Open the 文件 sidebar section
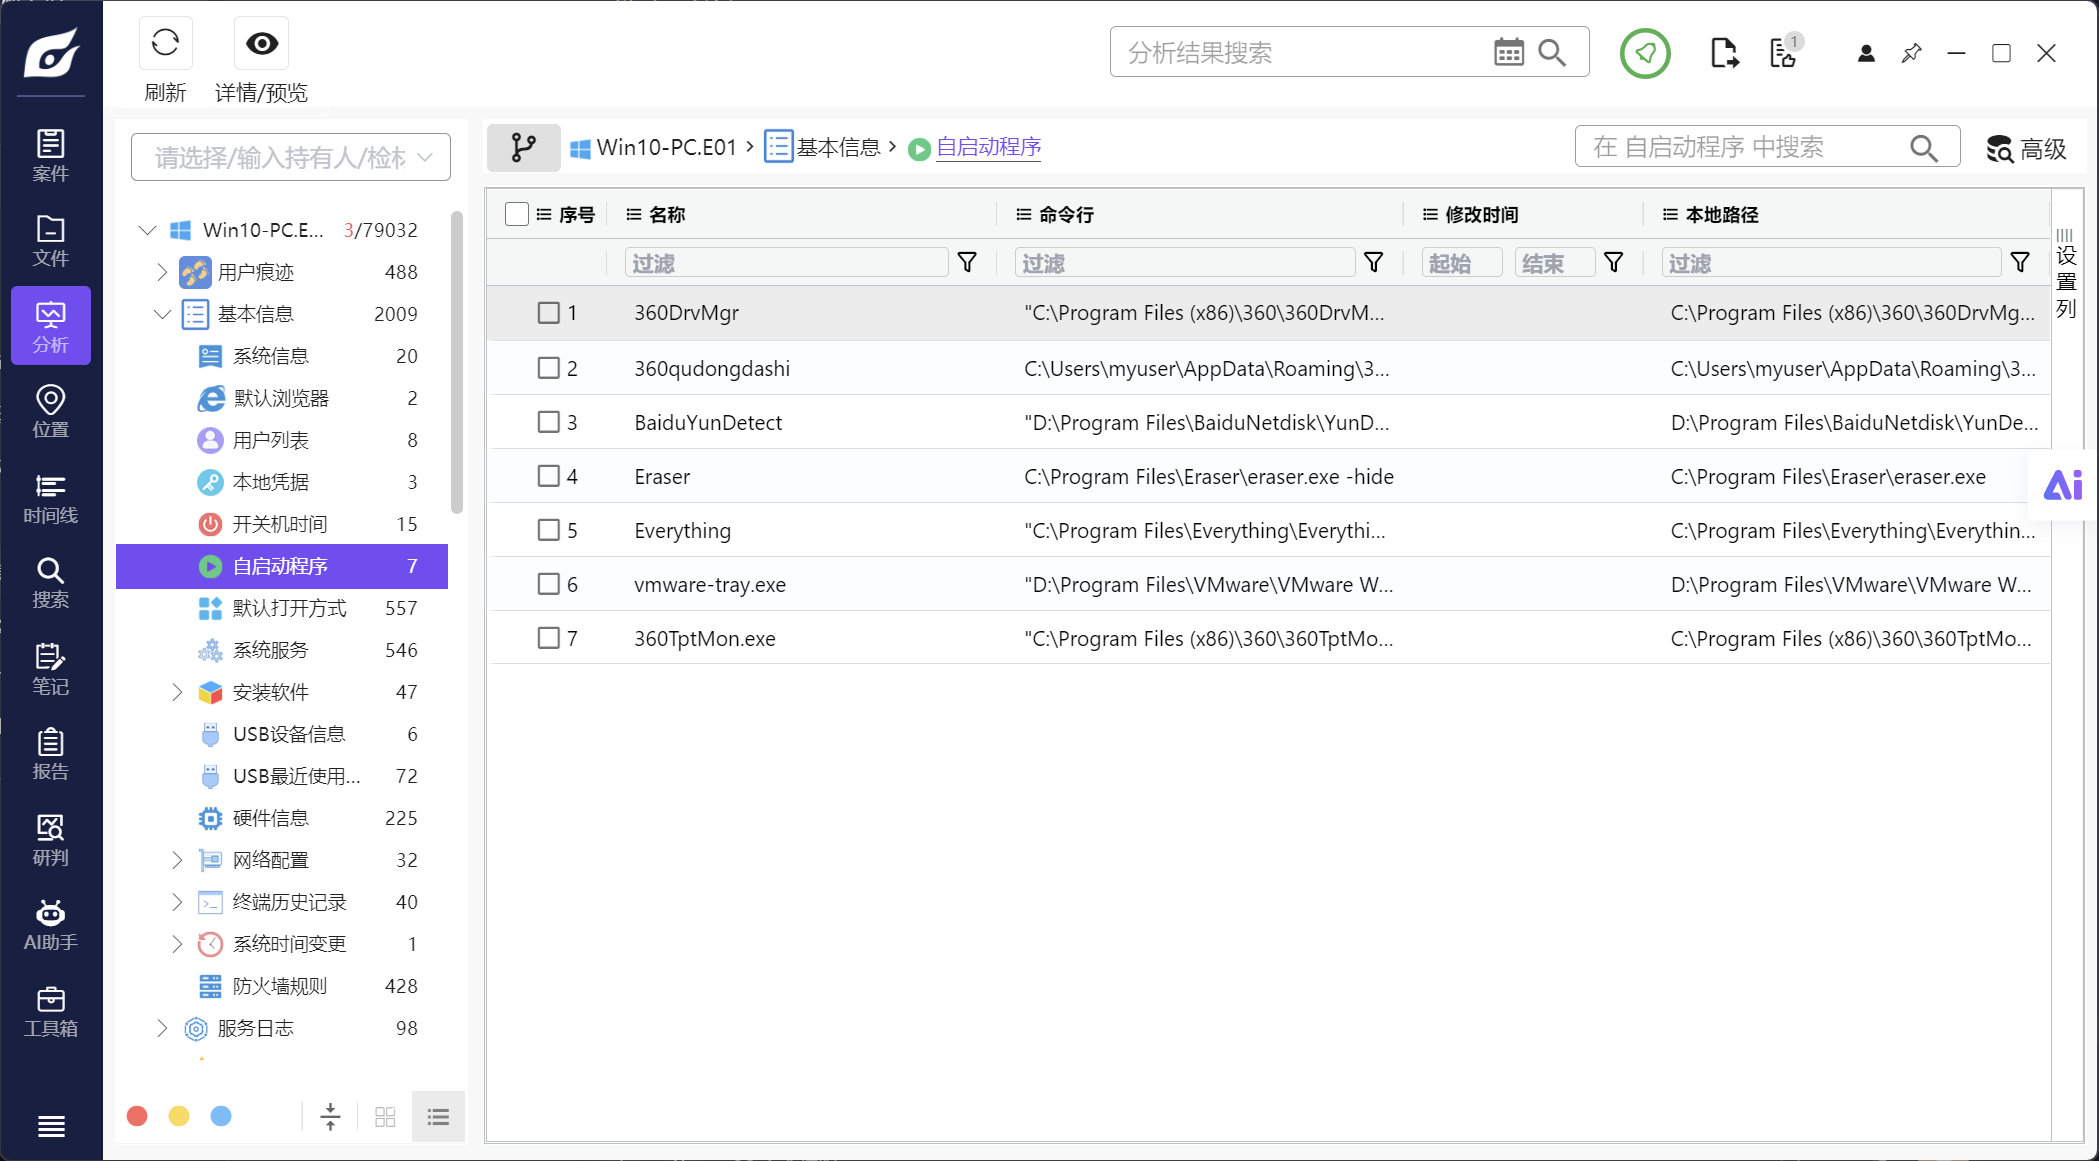 click(x=51, y=241)
